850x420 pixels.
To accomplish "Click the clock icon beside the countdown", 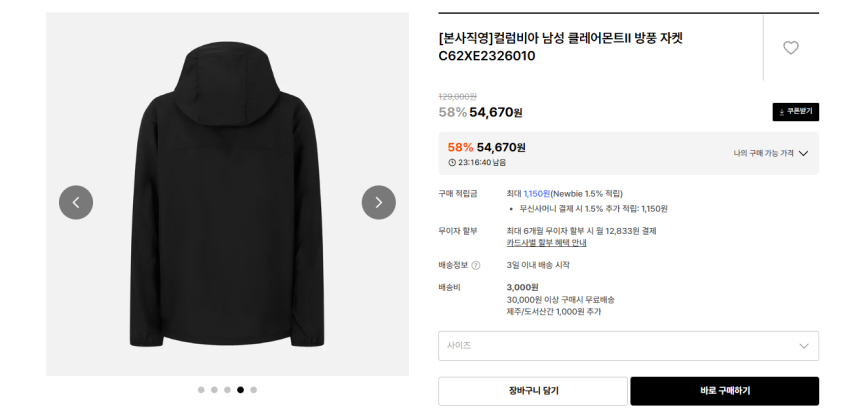I will point(452,162).
